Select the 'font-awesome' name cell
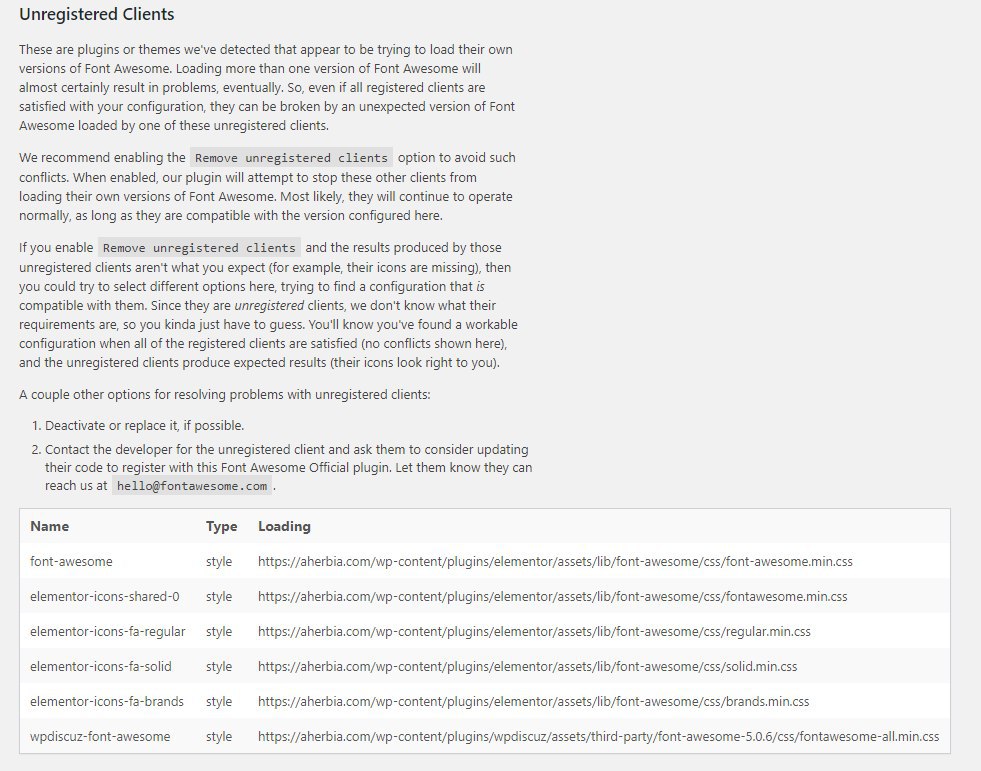The height and width of the screenshot is (771, 981). [x=71, y=561]
